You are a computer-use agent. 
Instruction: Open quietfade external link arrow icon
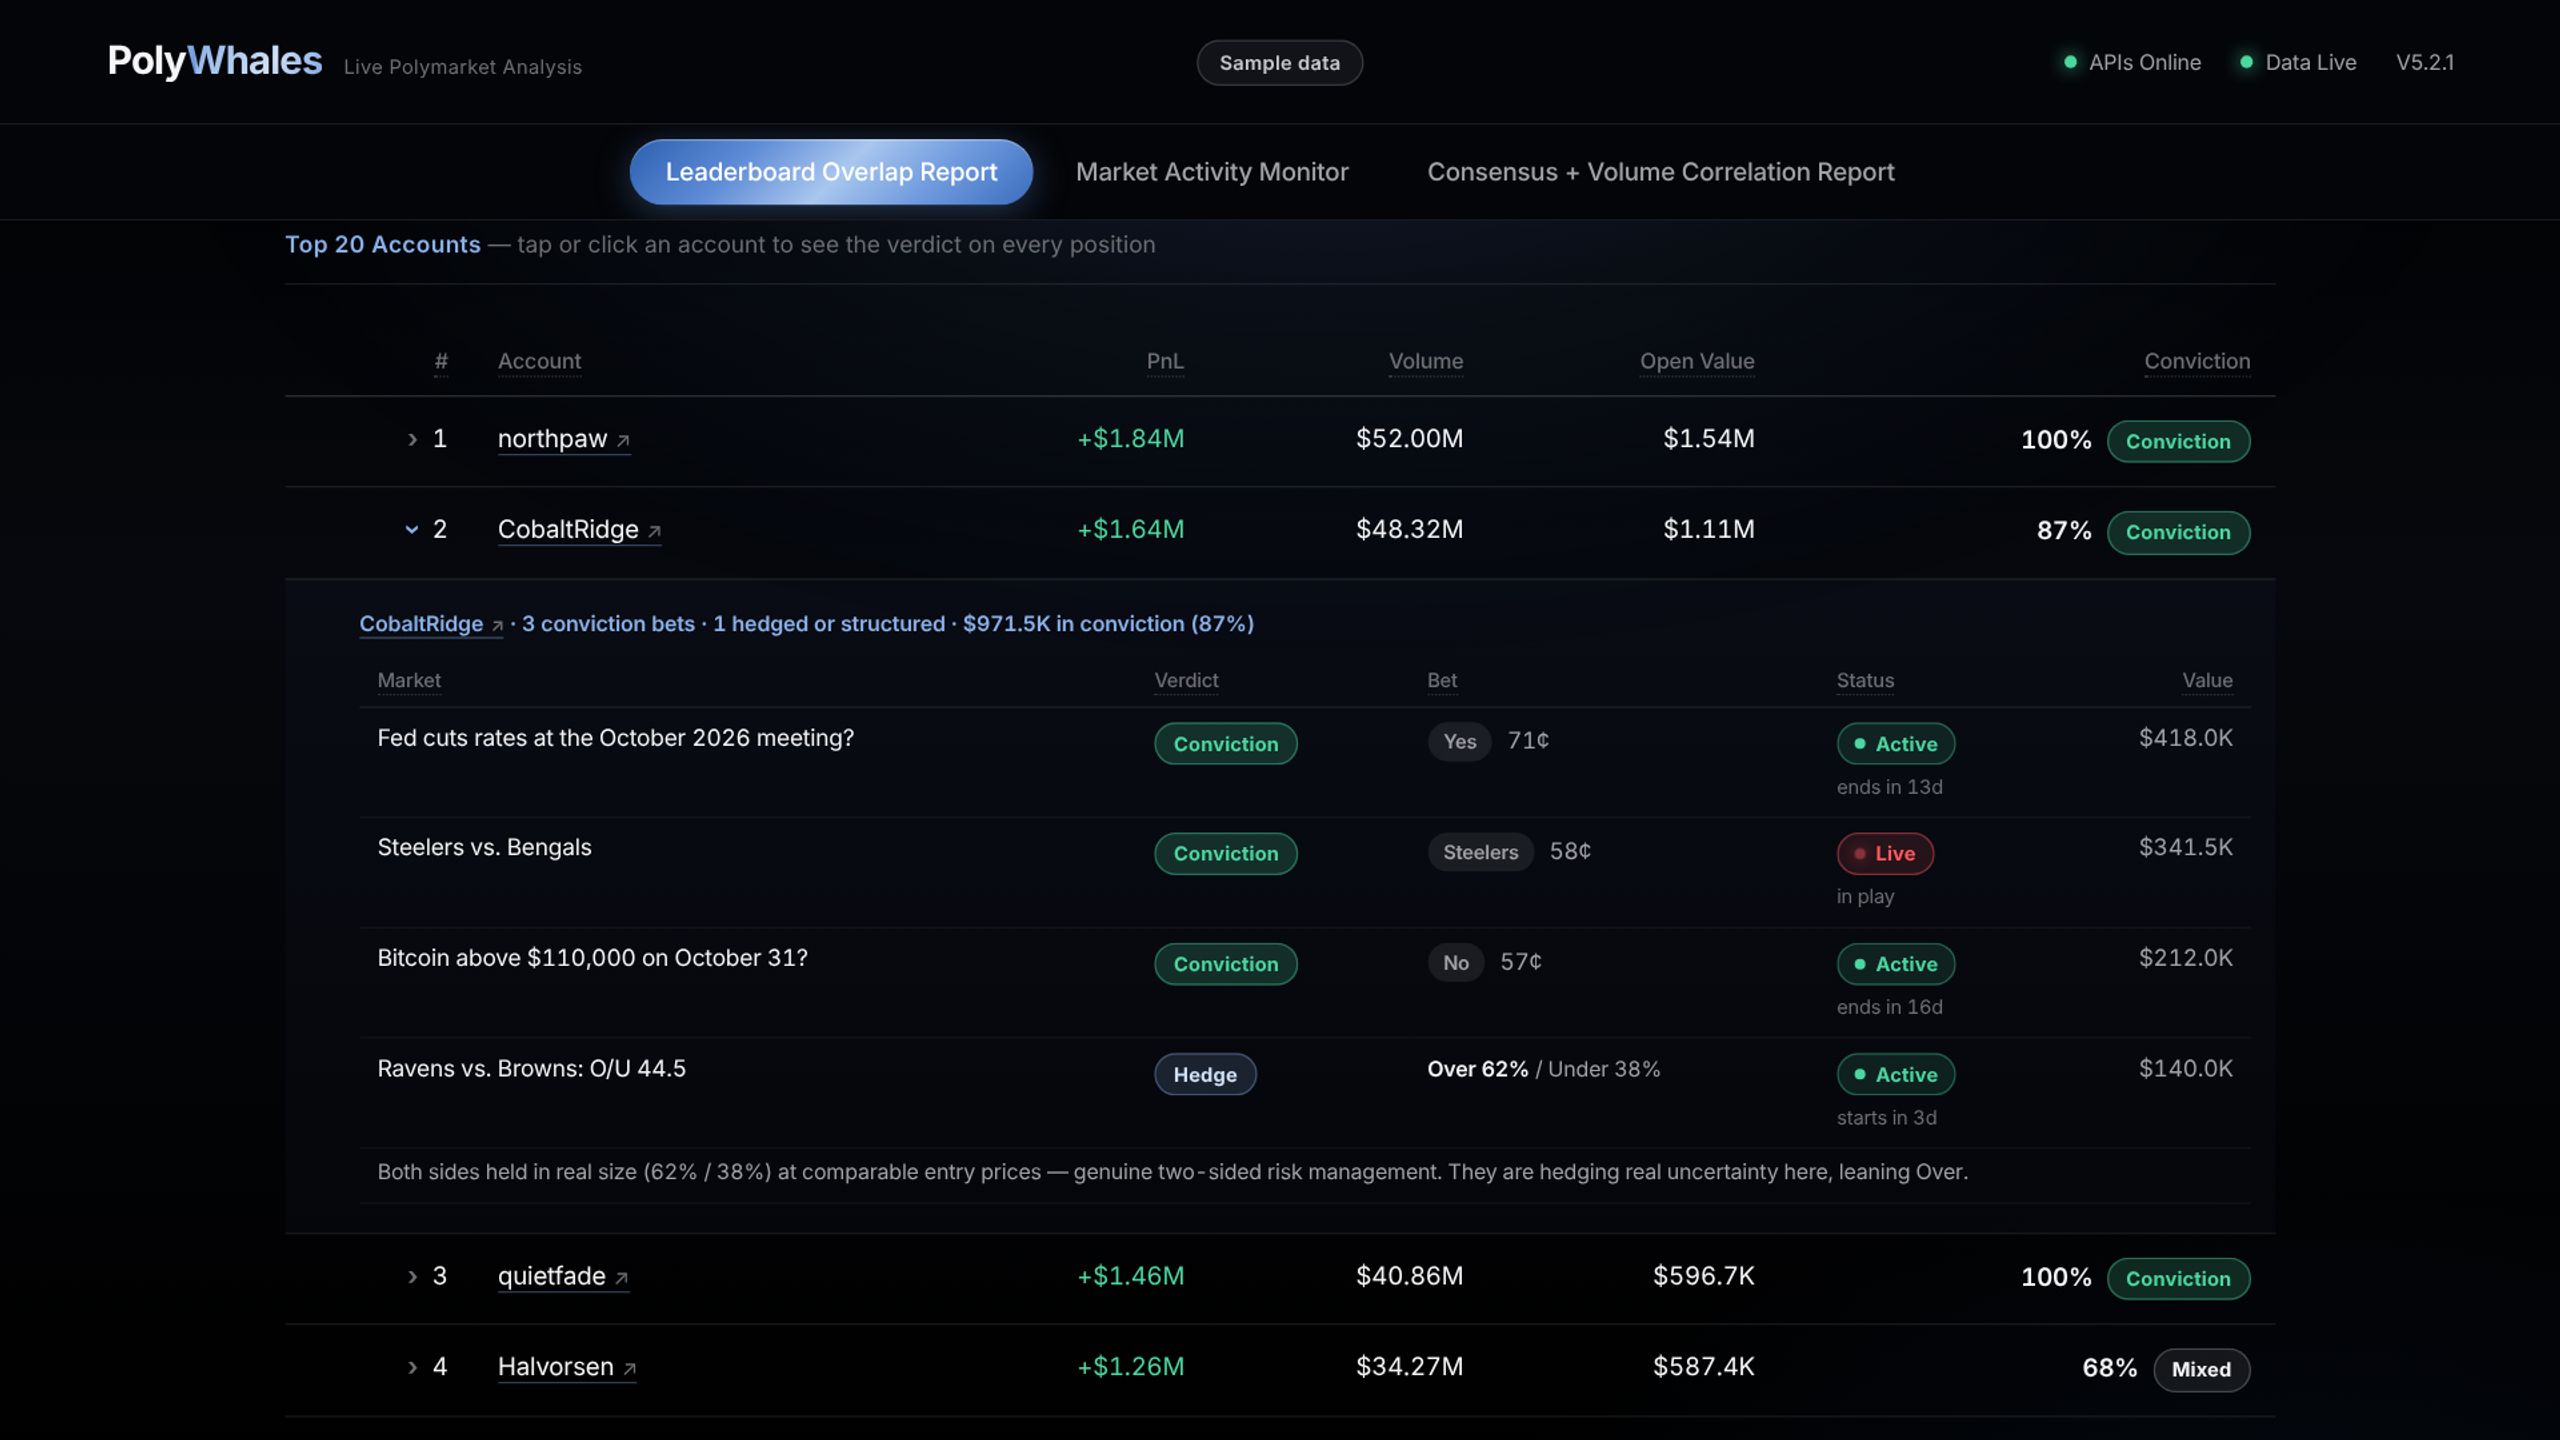621,1278
